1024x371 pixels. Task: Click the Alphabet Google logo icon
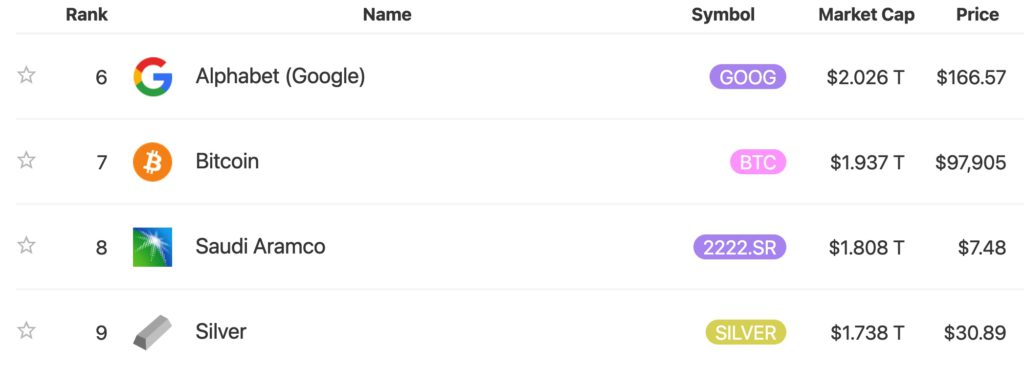pos(153,77)
